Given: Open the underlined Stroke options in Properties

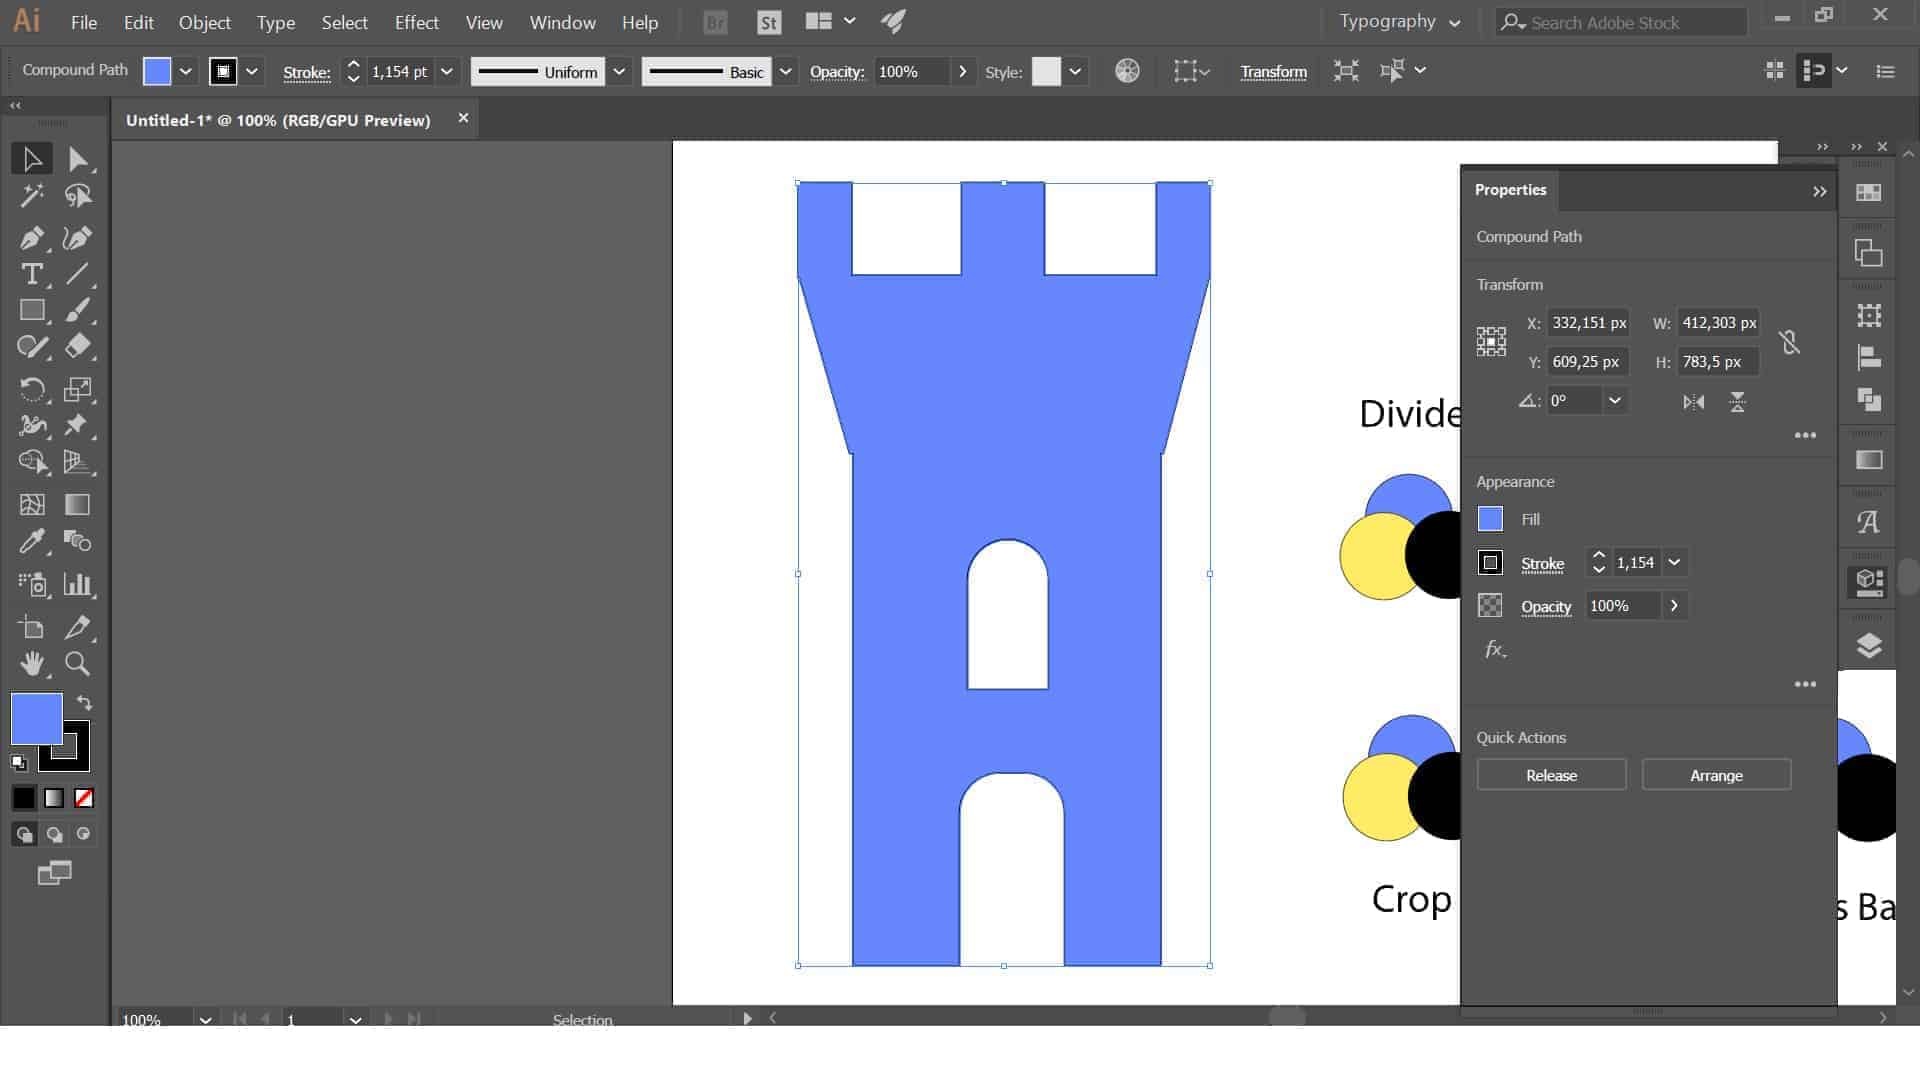Looking at the screenshot, I should 1542,564.
